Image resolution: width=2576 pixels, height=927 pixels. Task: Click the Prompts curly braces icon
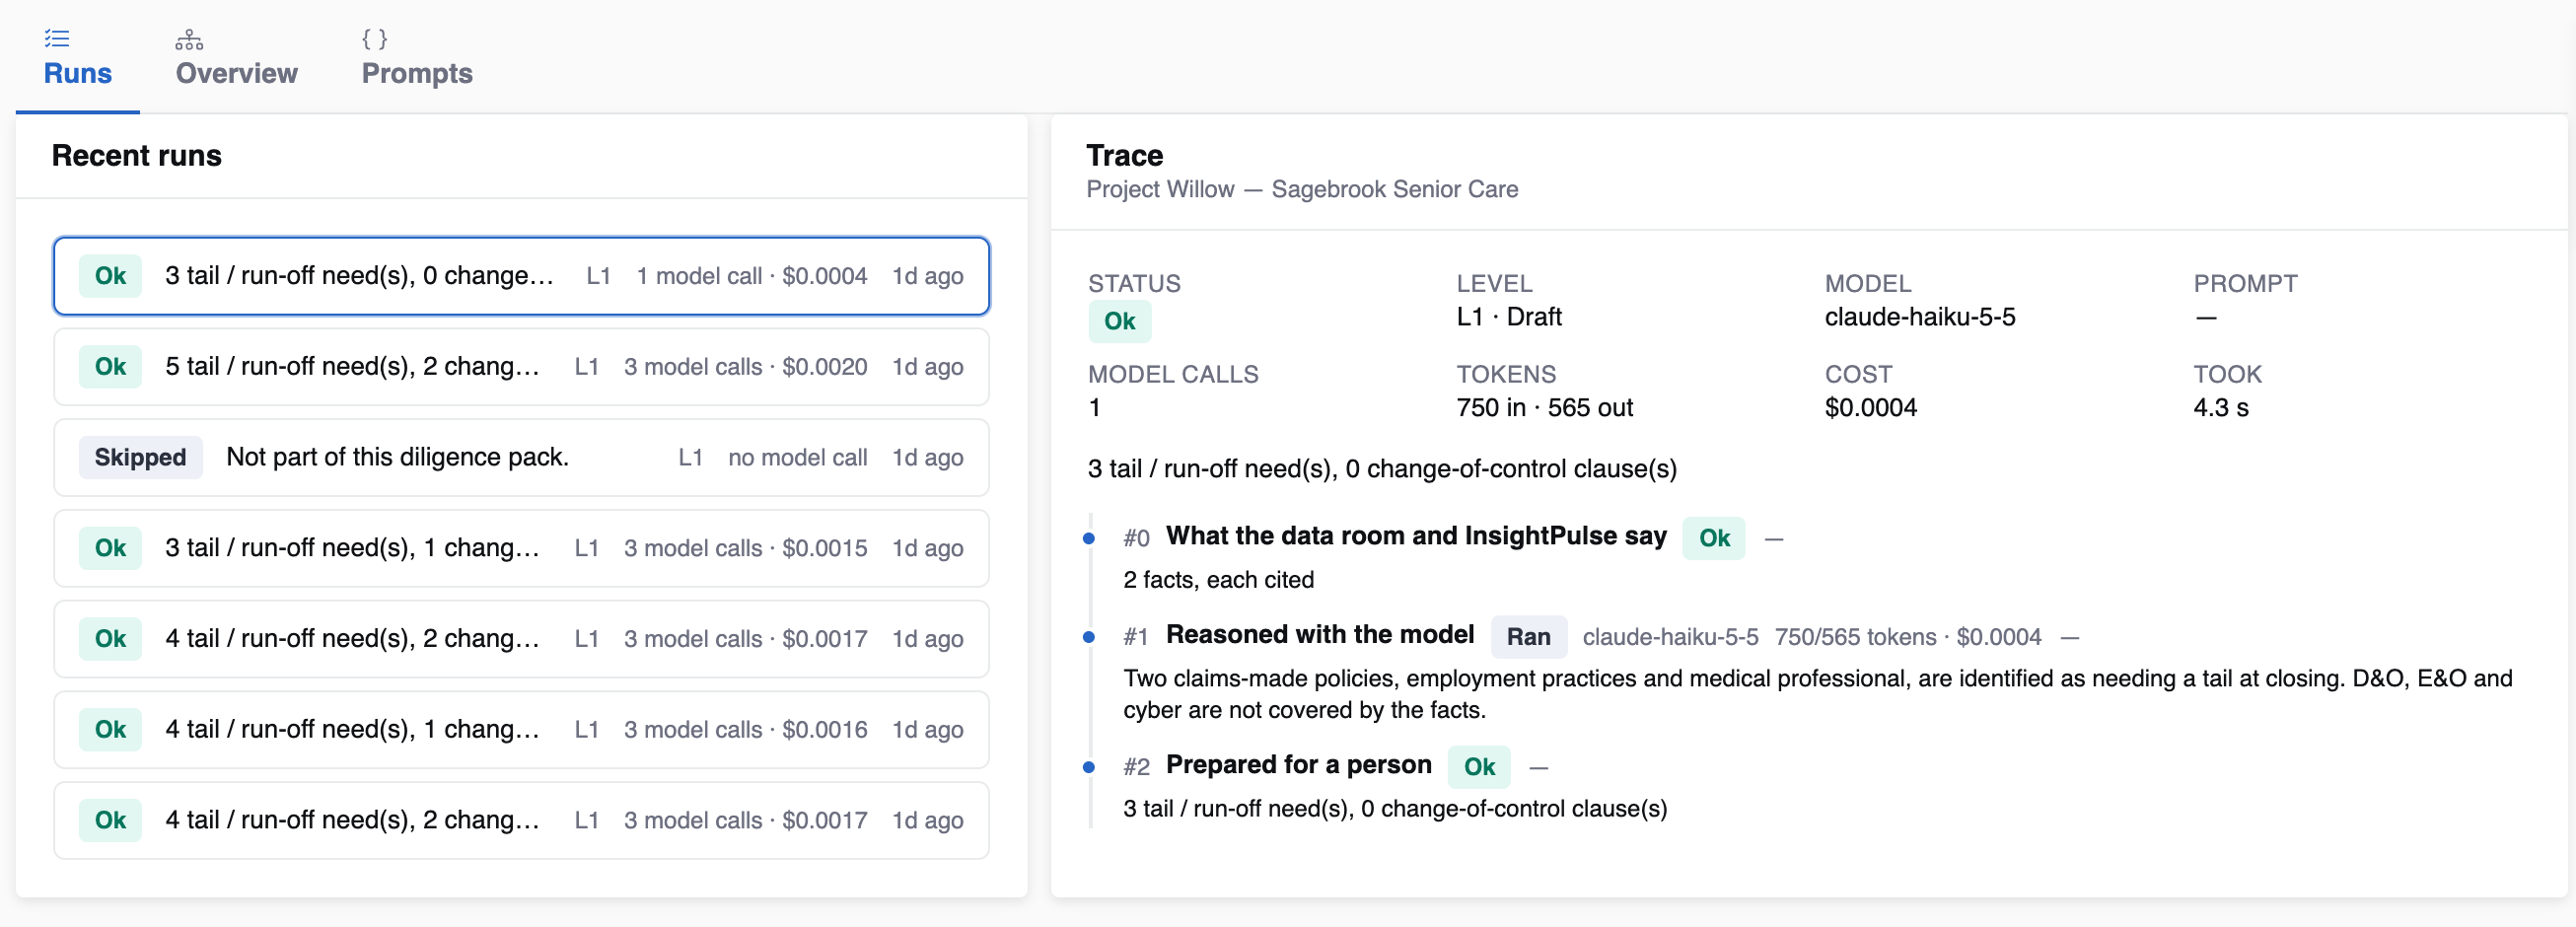[x=374, y=39]
